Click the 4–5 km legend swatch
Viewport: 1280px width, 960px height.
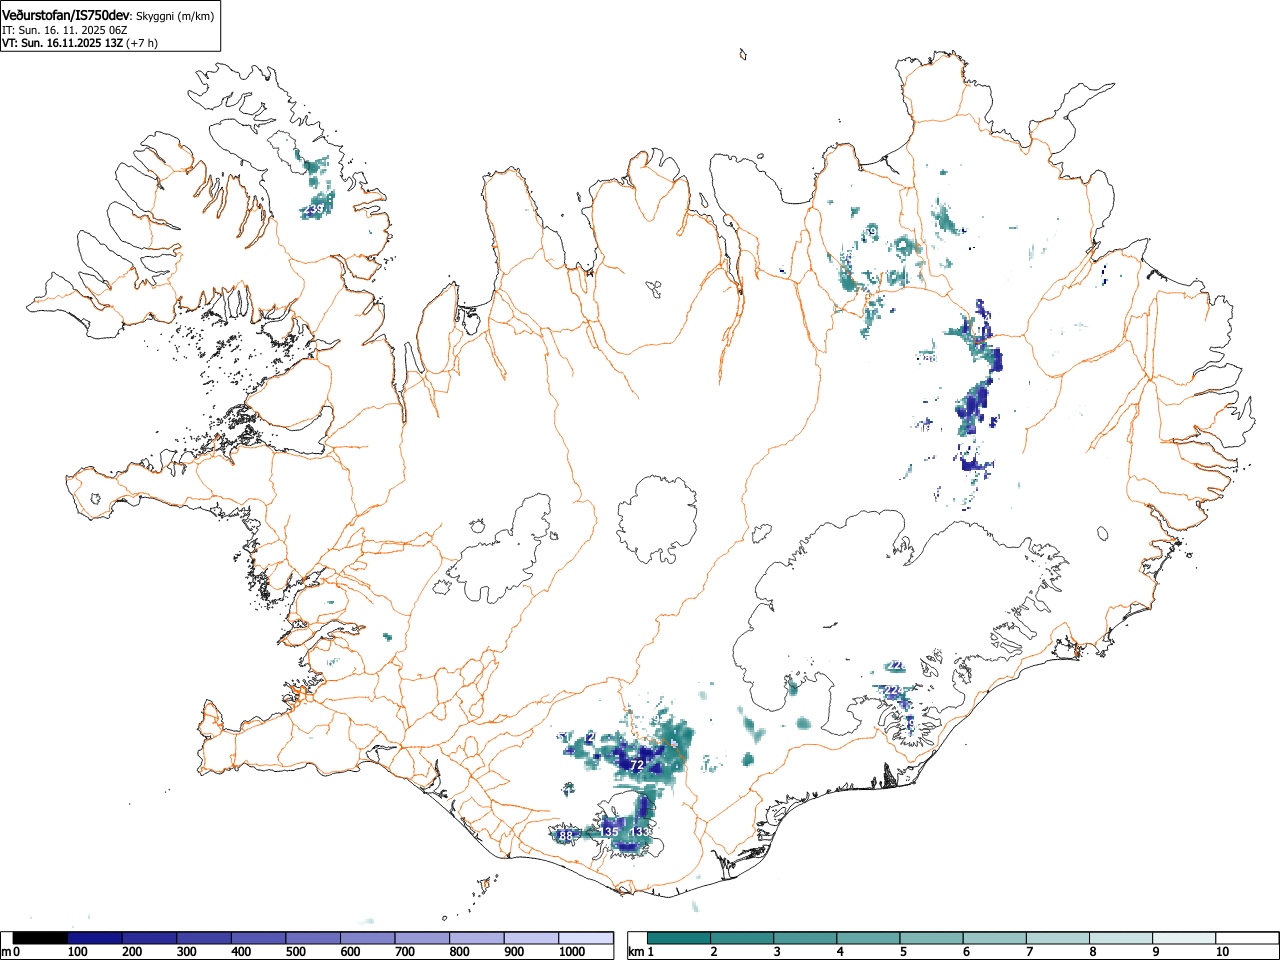coord(868,938)
